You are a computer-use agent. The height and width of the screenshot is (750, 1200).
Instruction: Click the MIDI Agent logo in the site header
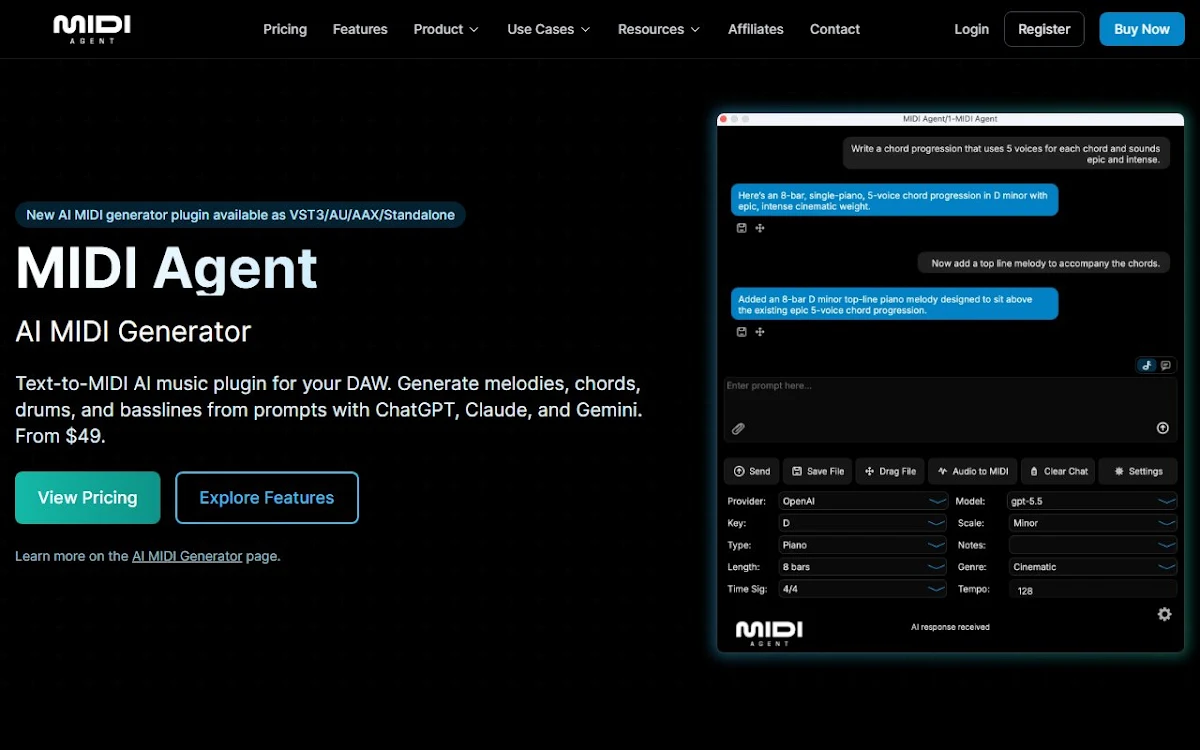92,29
